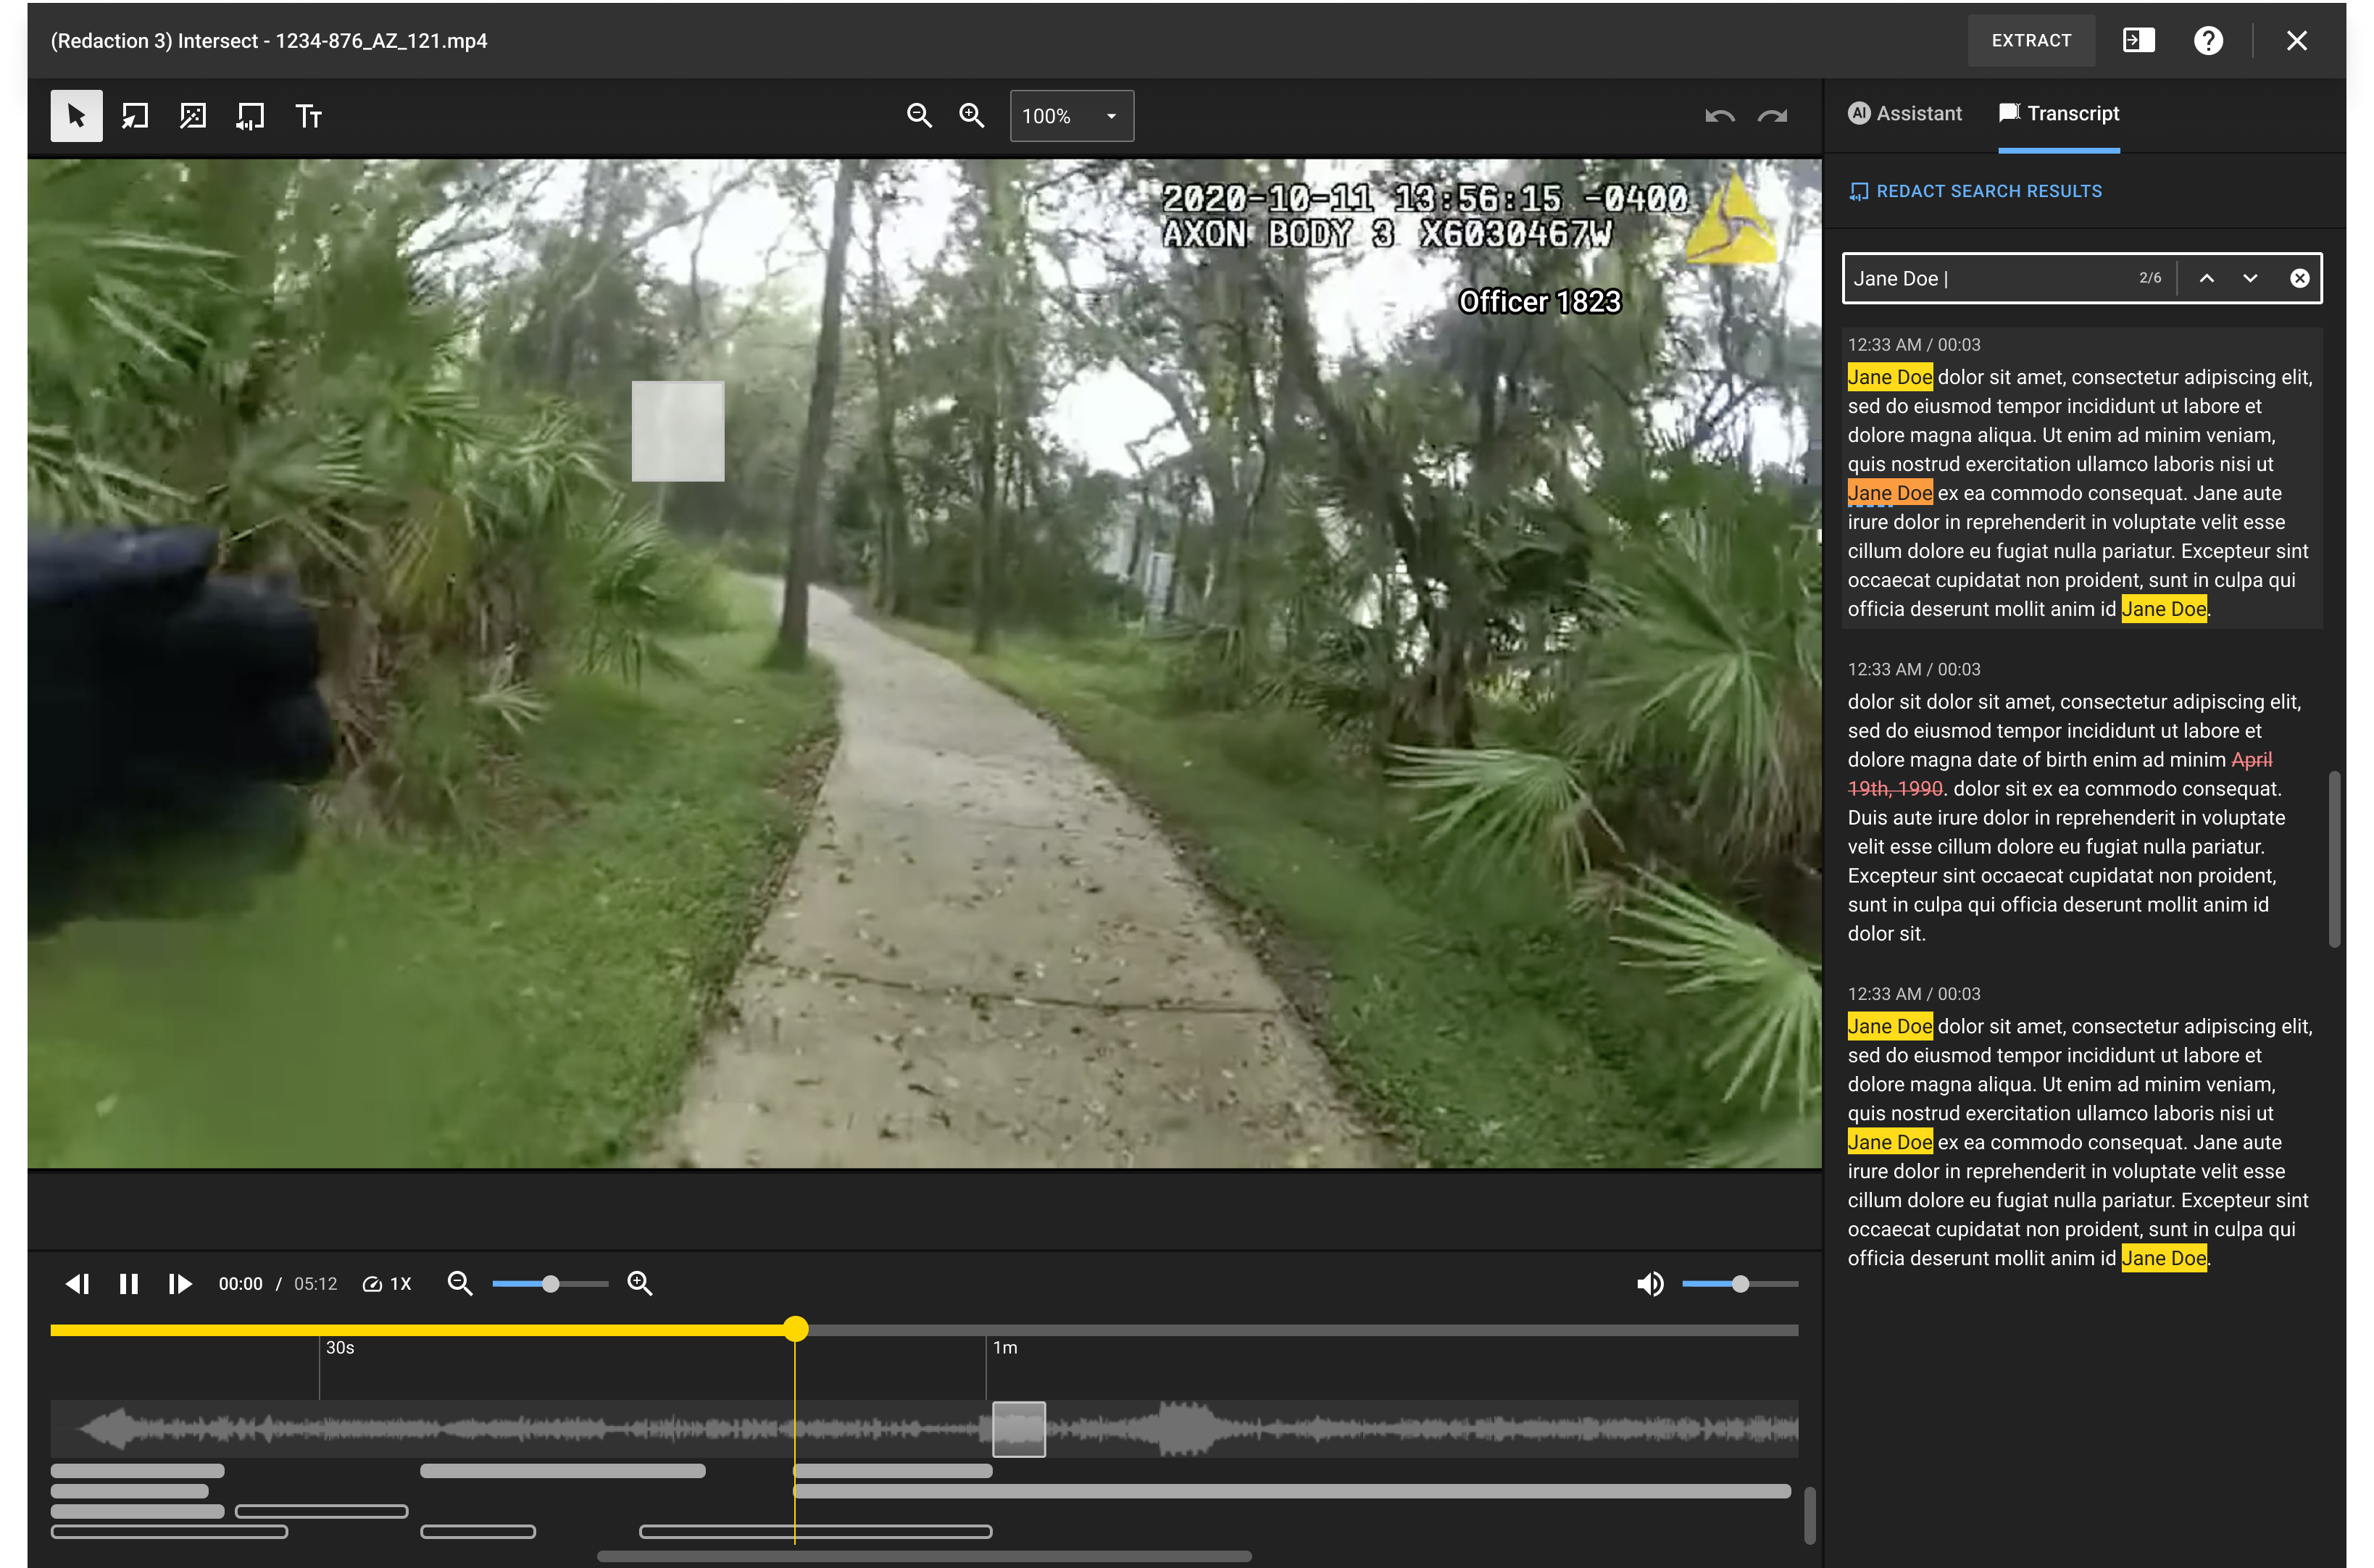The height and width of the screenshot is (1568, 2374).
Task: Select the arrow pointer tool
Action: pos(76,116)
